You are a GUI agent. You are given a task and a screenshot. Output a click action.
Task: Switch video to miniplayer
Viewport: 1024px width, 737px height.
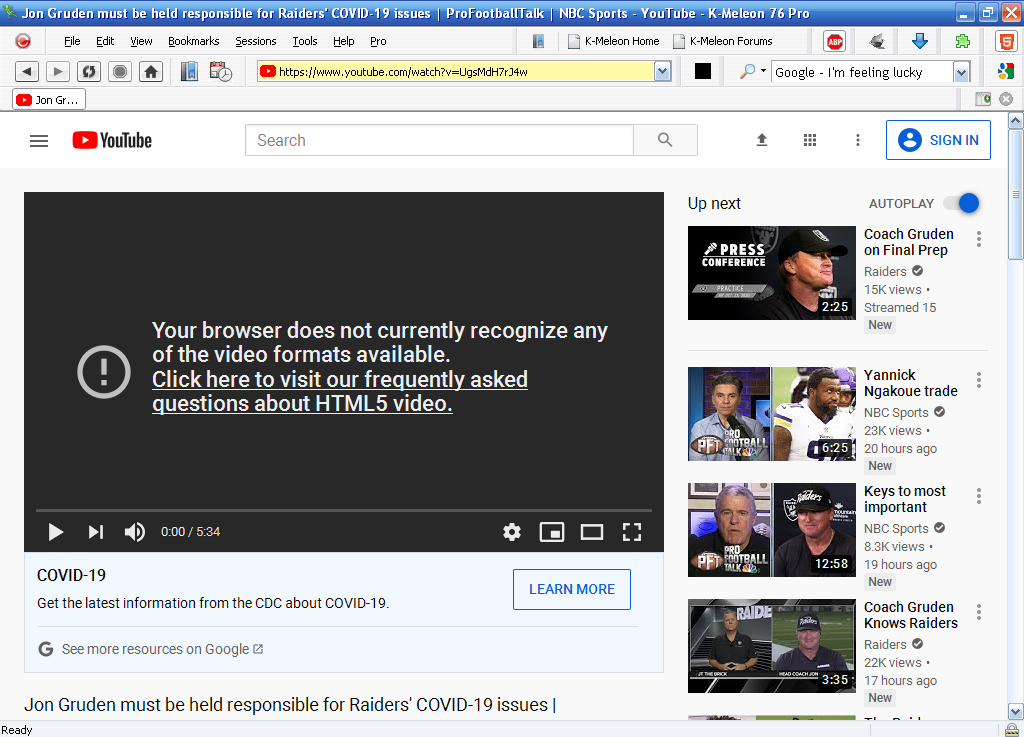tap(552, 532)
